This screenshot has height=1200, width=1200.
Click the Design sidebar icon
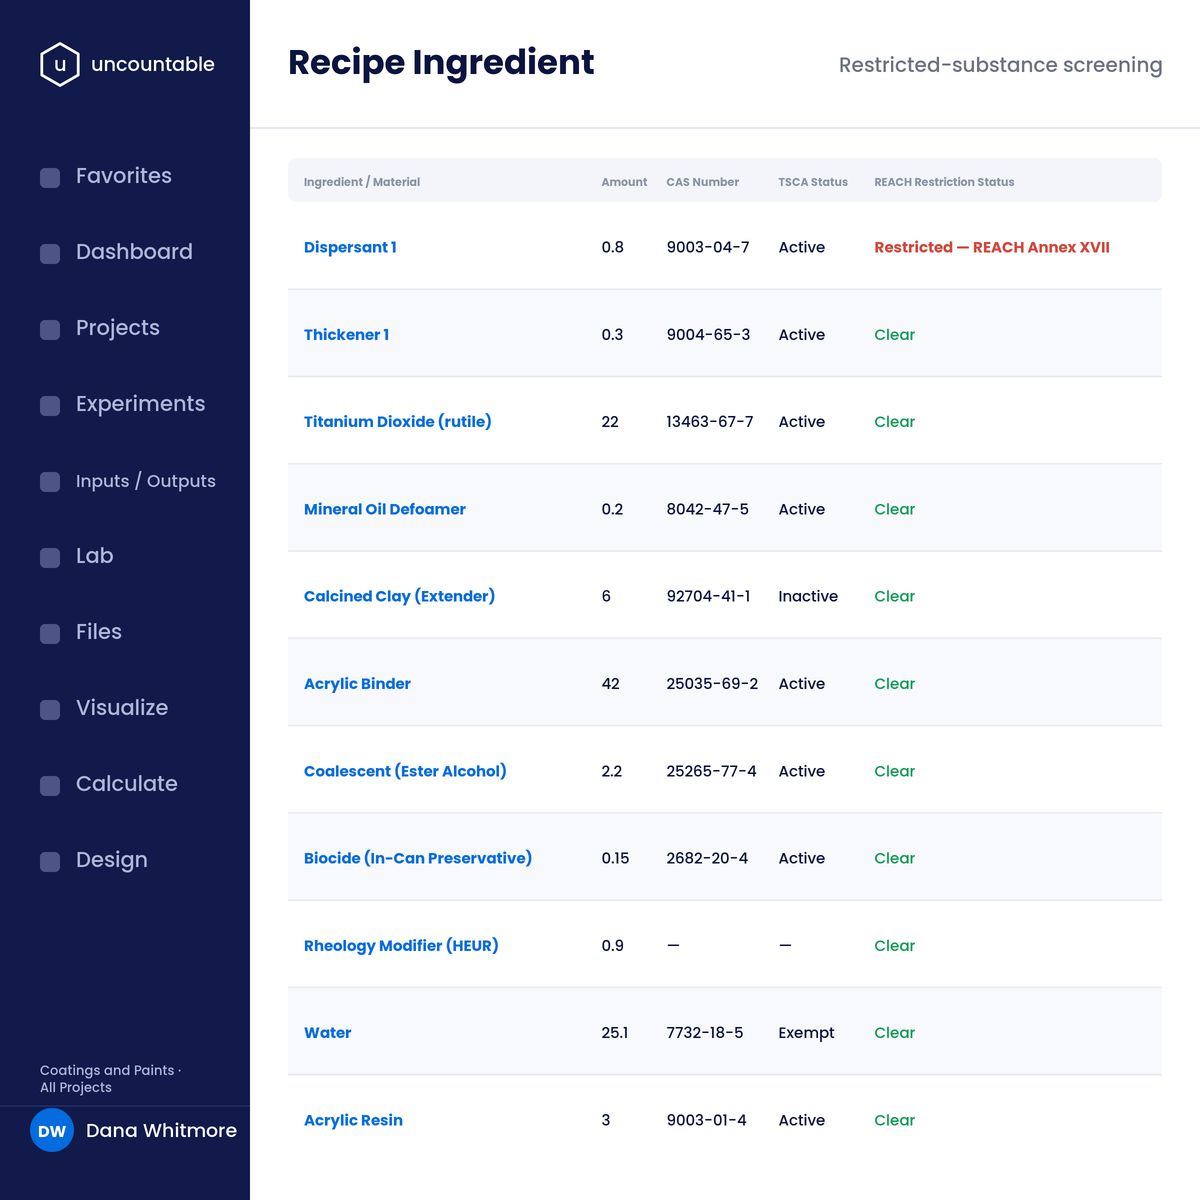click(50, 862)
